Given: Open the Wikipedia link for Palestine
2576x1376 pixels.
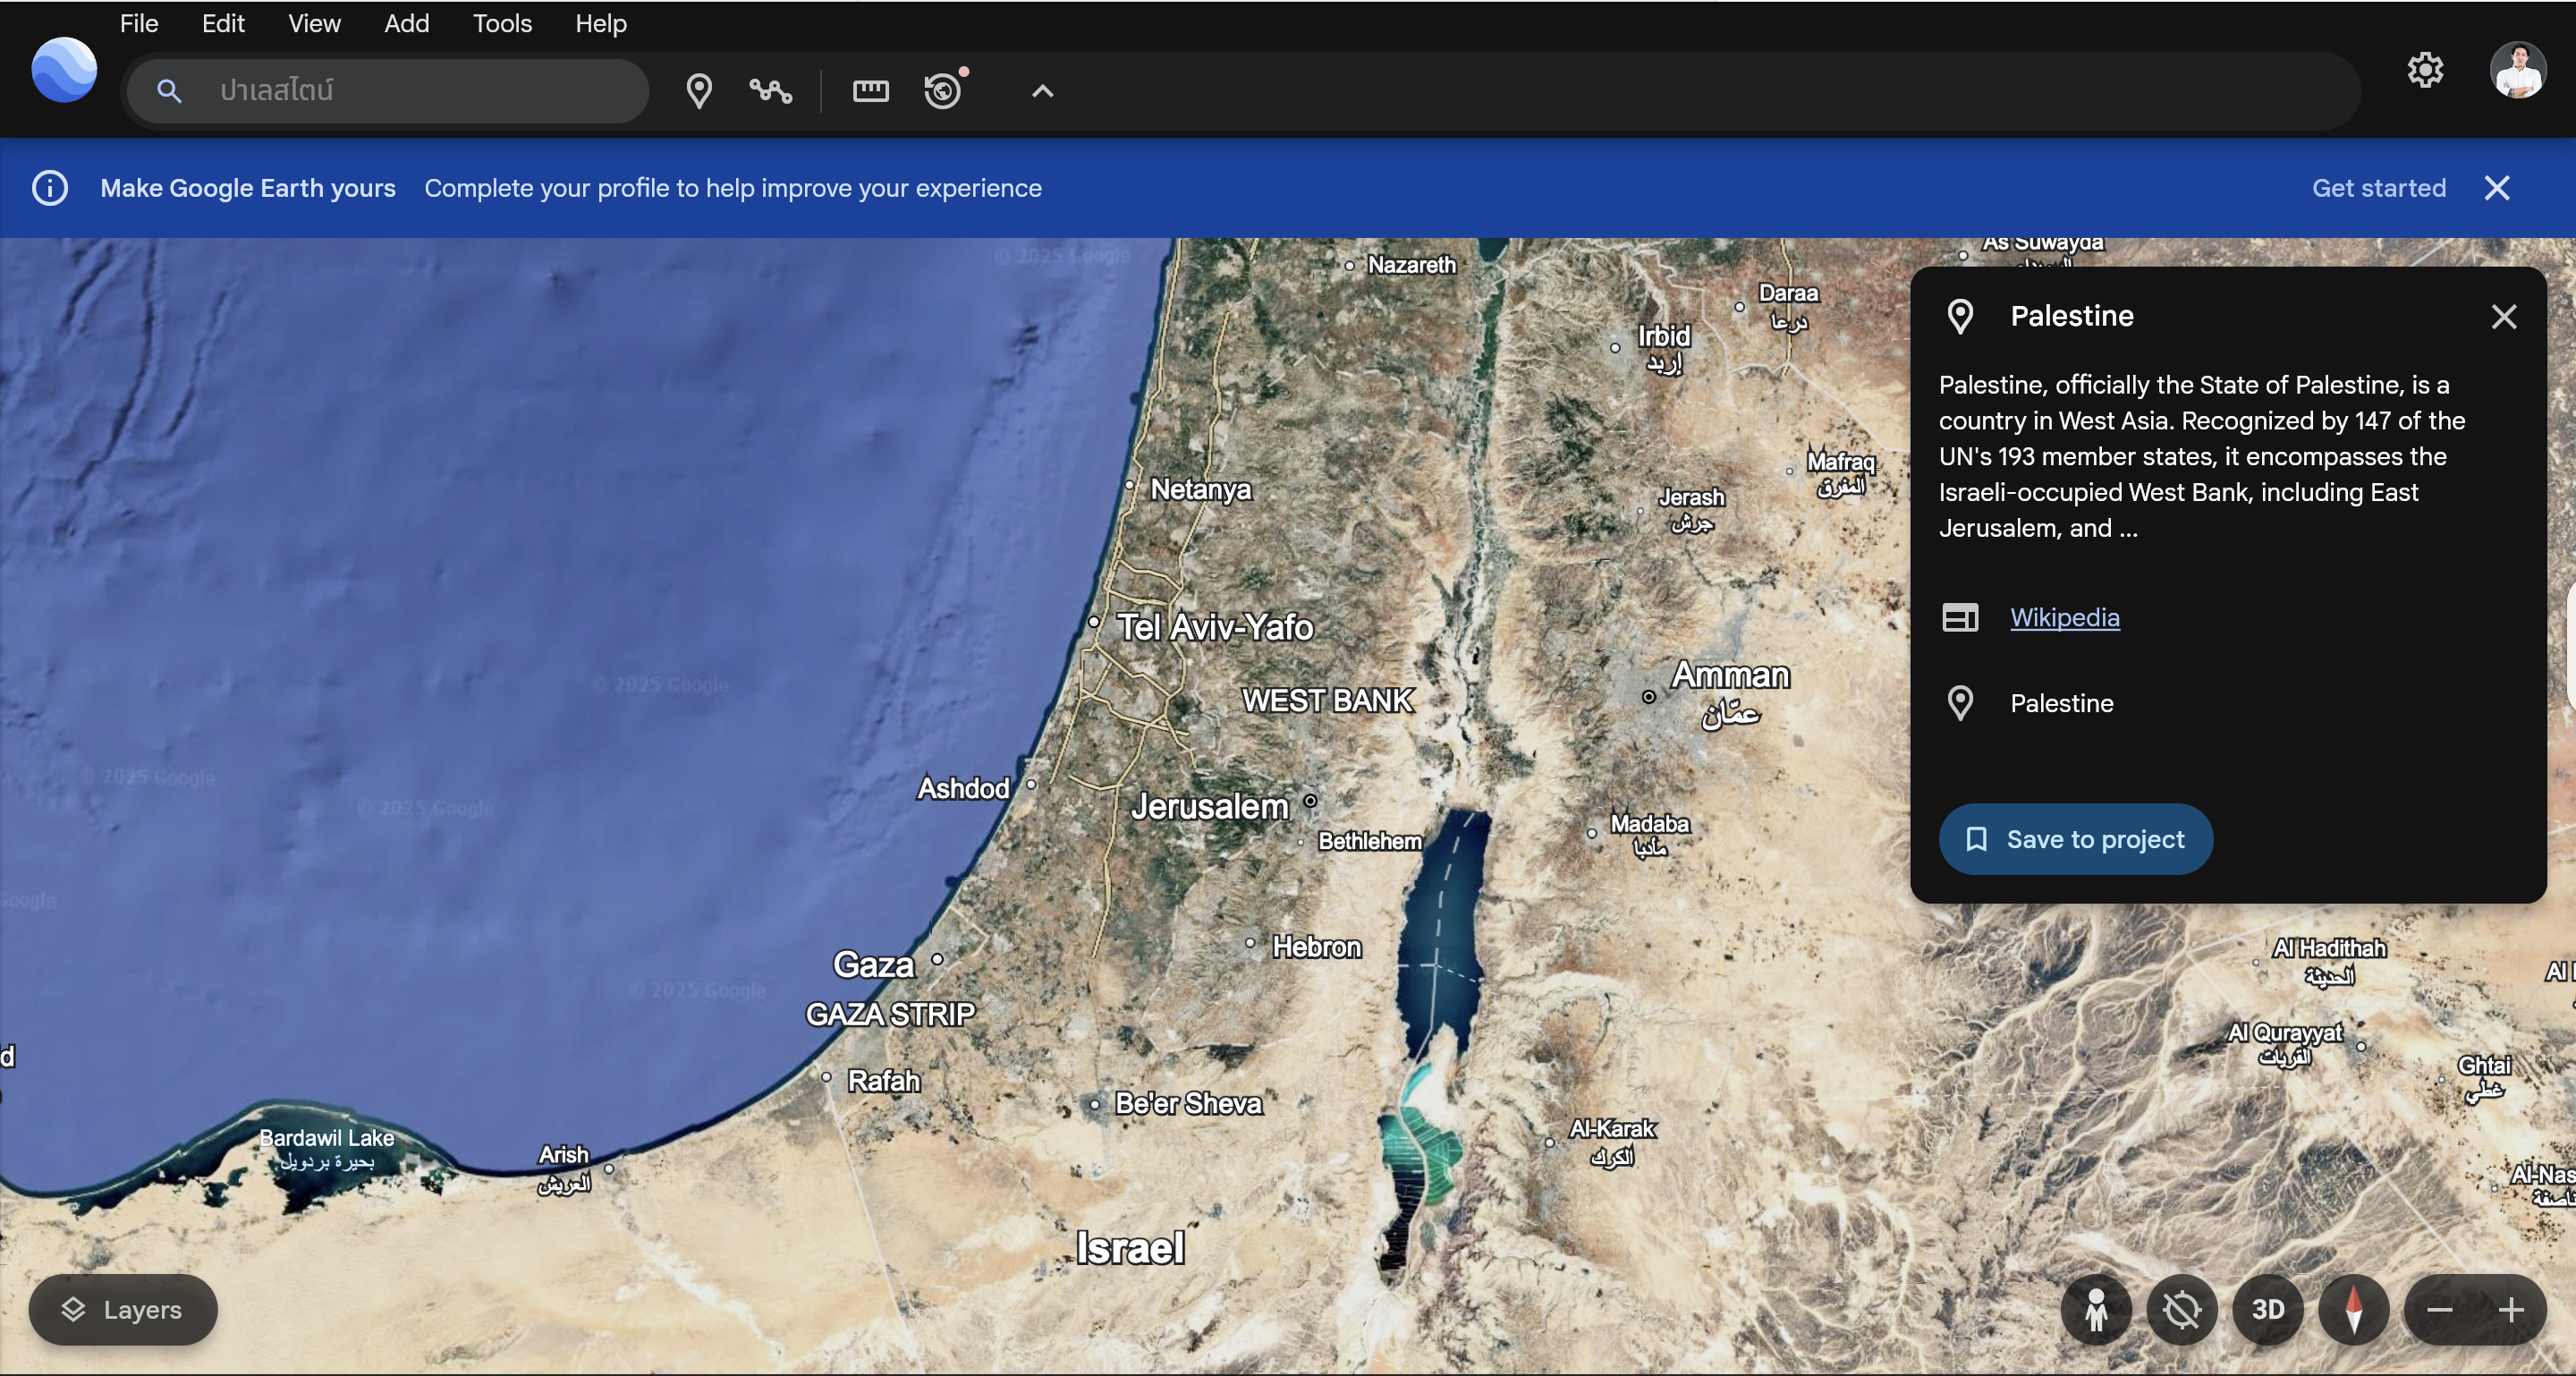Looking at the screenshot, I should click(x=2064, y=617).
